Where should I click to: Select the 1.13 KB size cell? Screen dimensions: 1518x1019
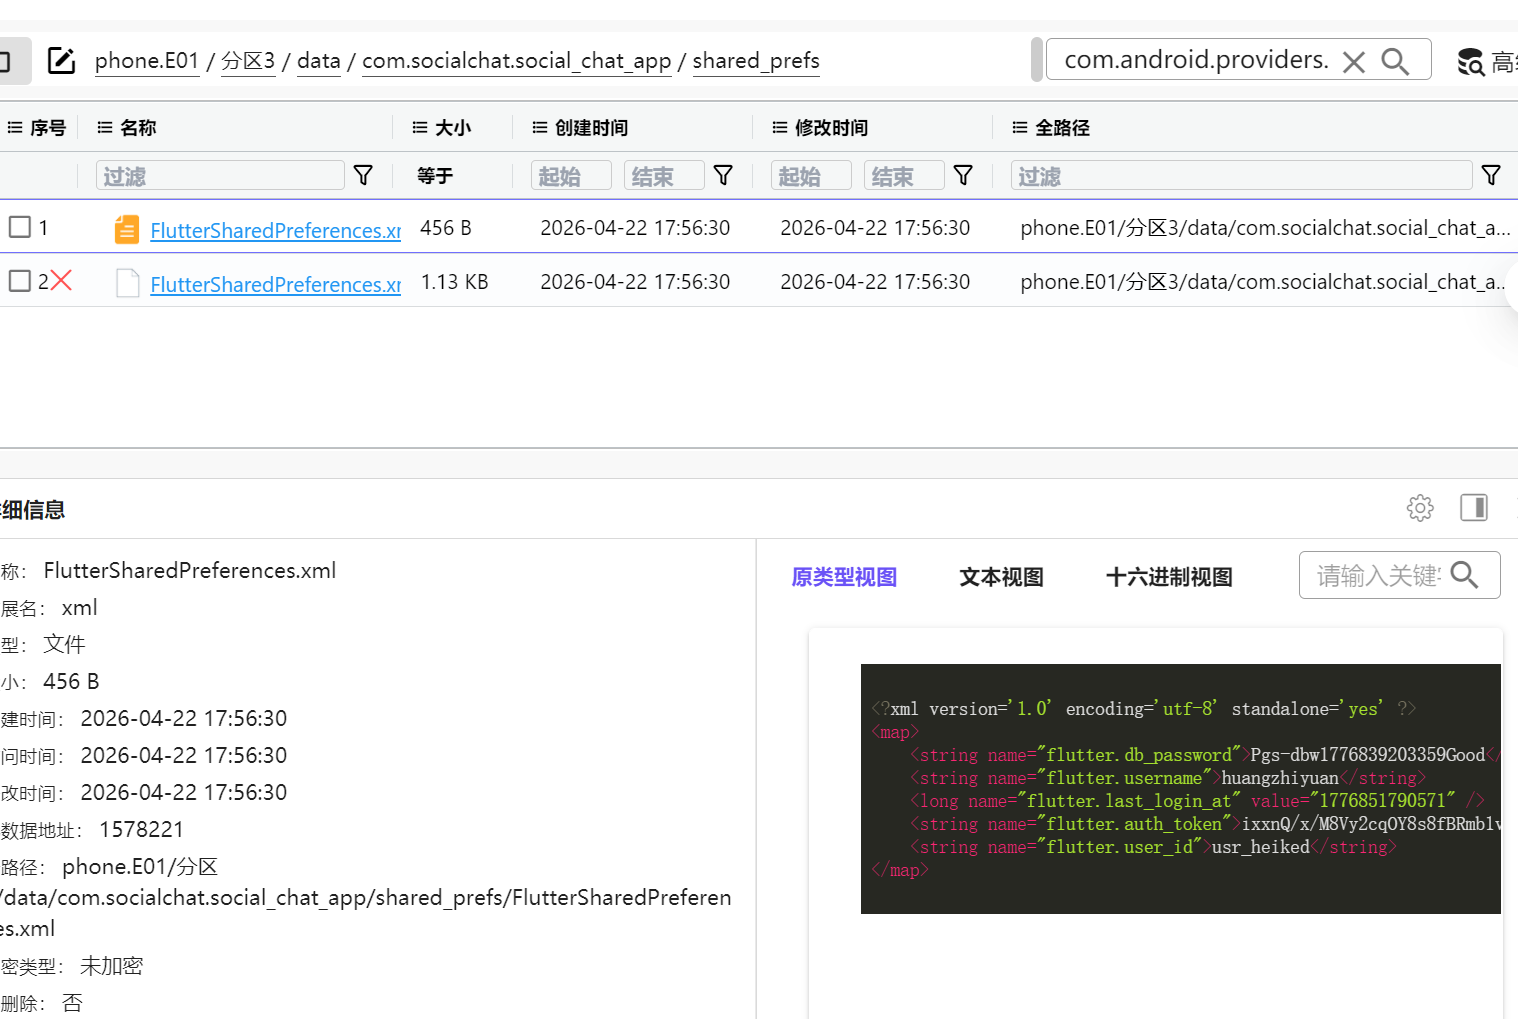coord(455,282)
